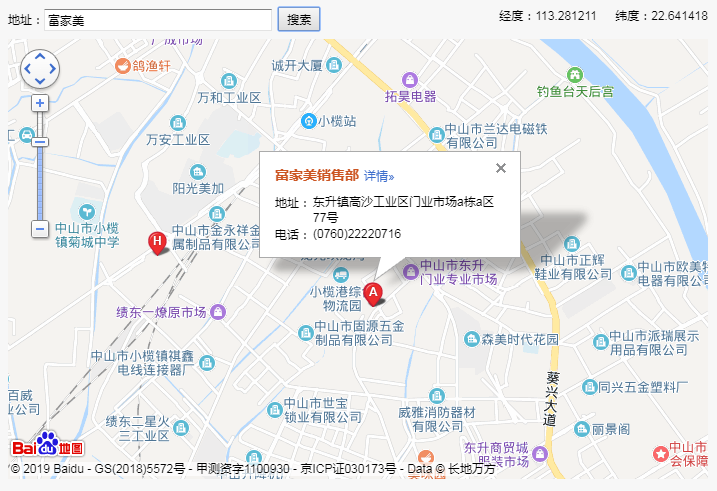The height and width of the screenshot is (491, 717).
Task: Focus the 地址 address input field
Action: tap(158, 20)
